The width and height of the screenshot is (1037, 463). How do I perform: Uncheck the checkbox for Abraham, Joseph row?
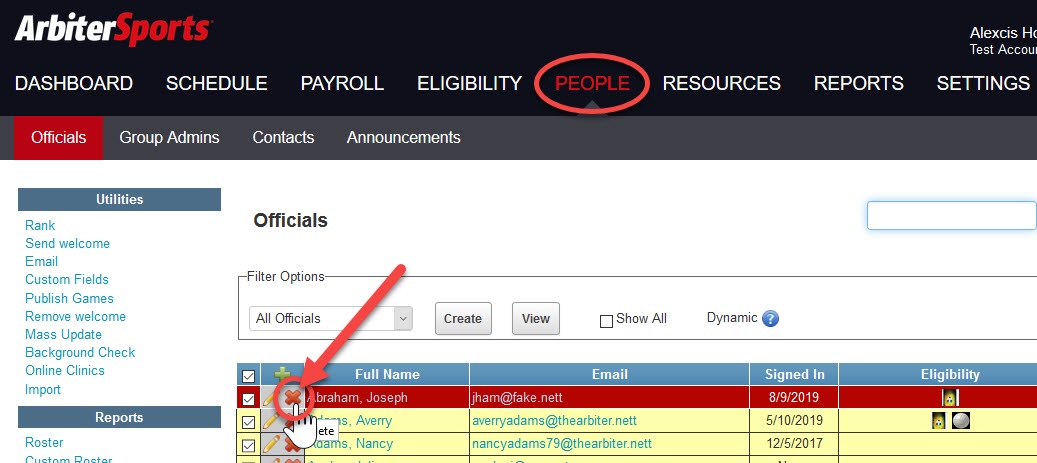248,398
